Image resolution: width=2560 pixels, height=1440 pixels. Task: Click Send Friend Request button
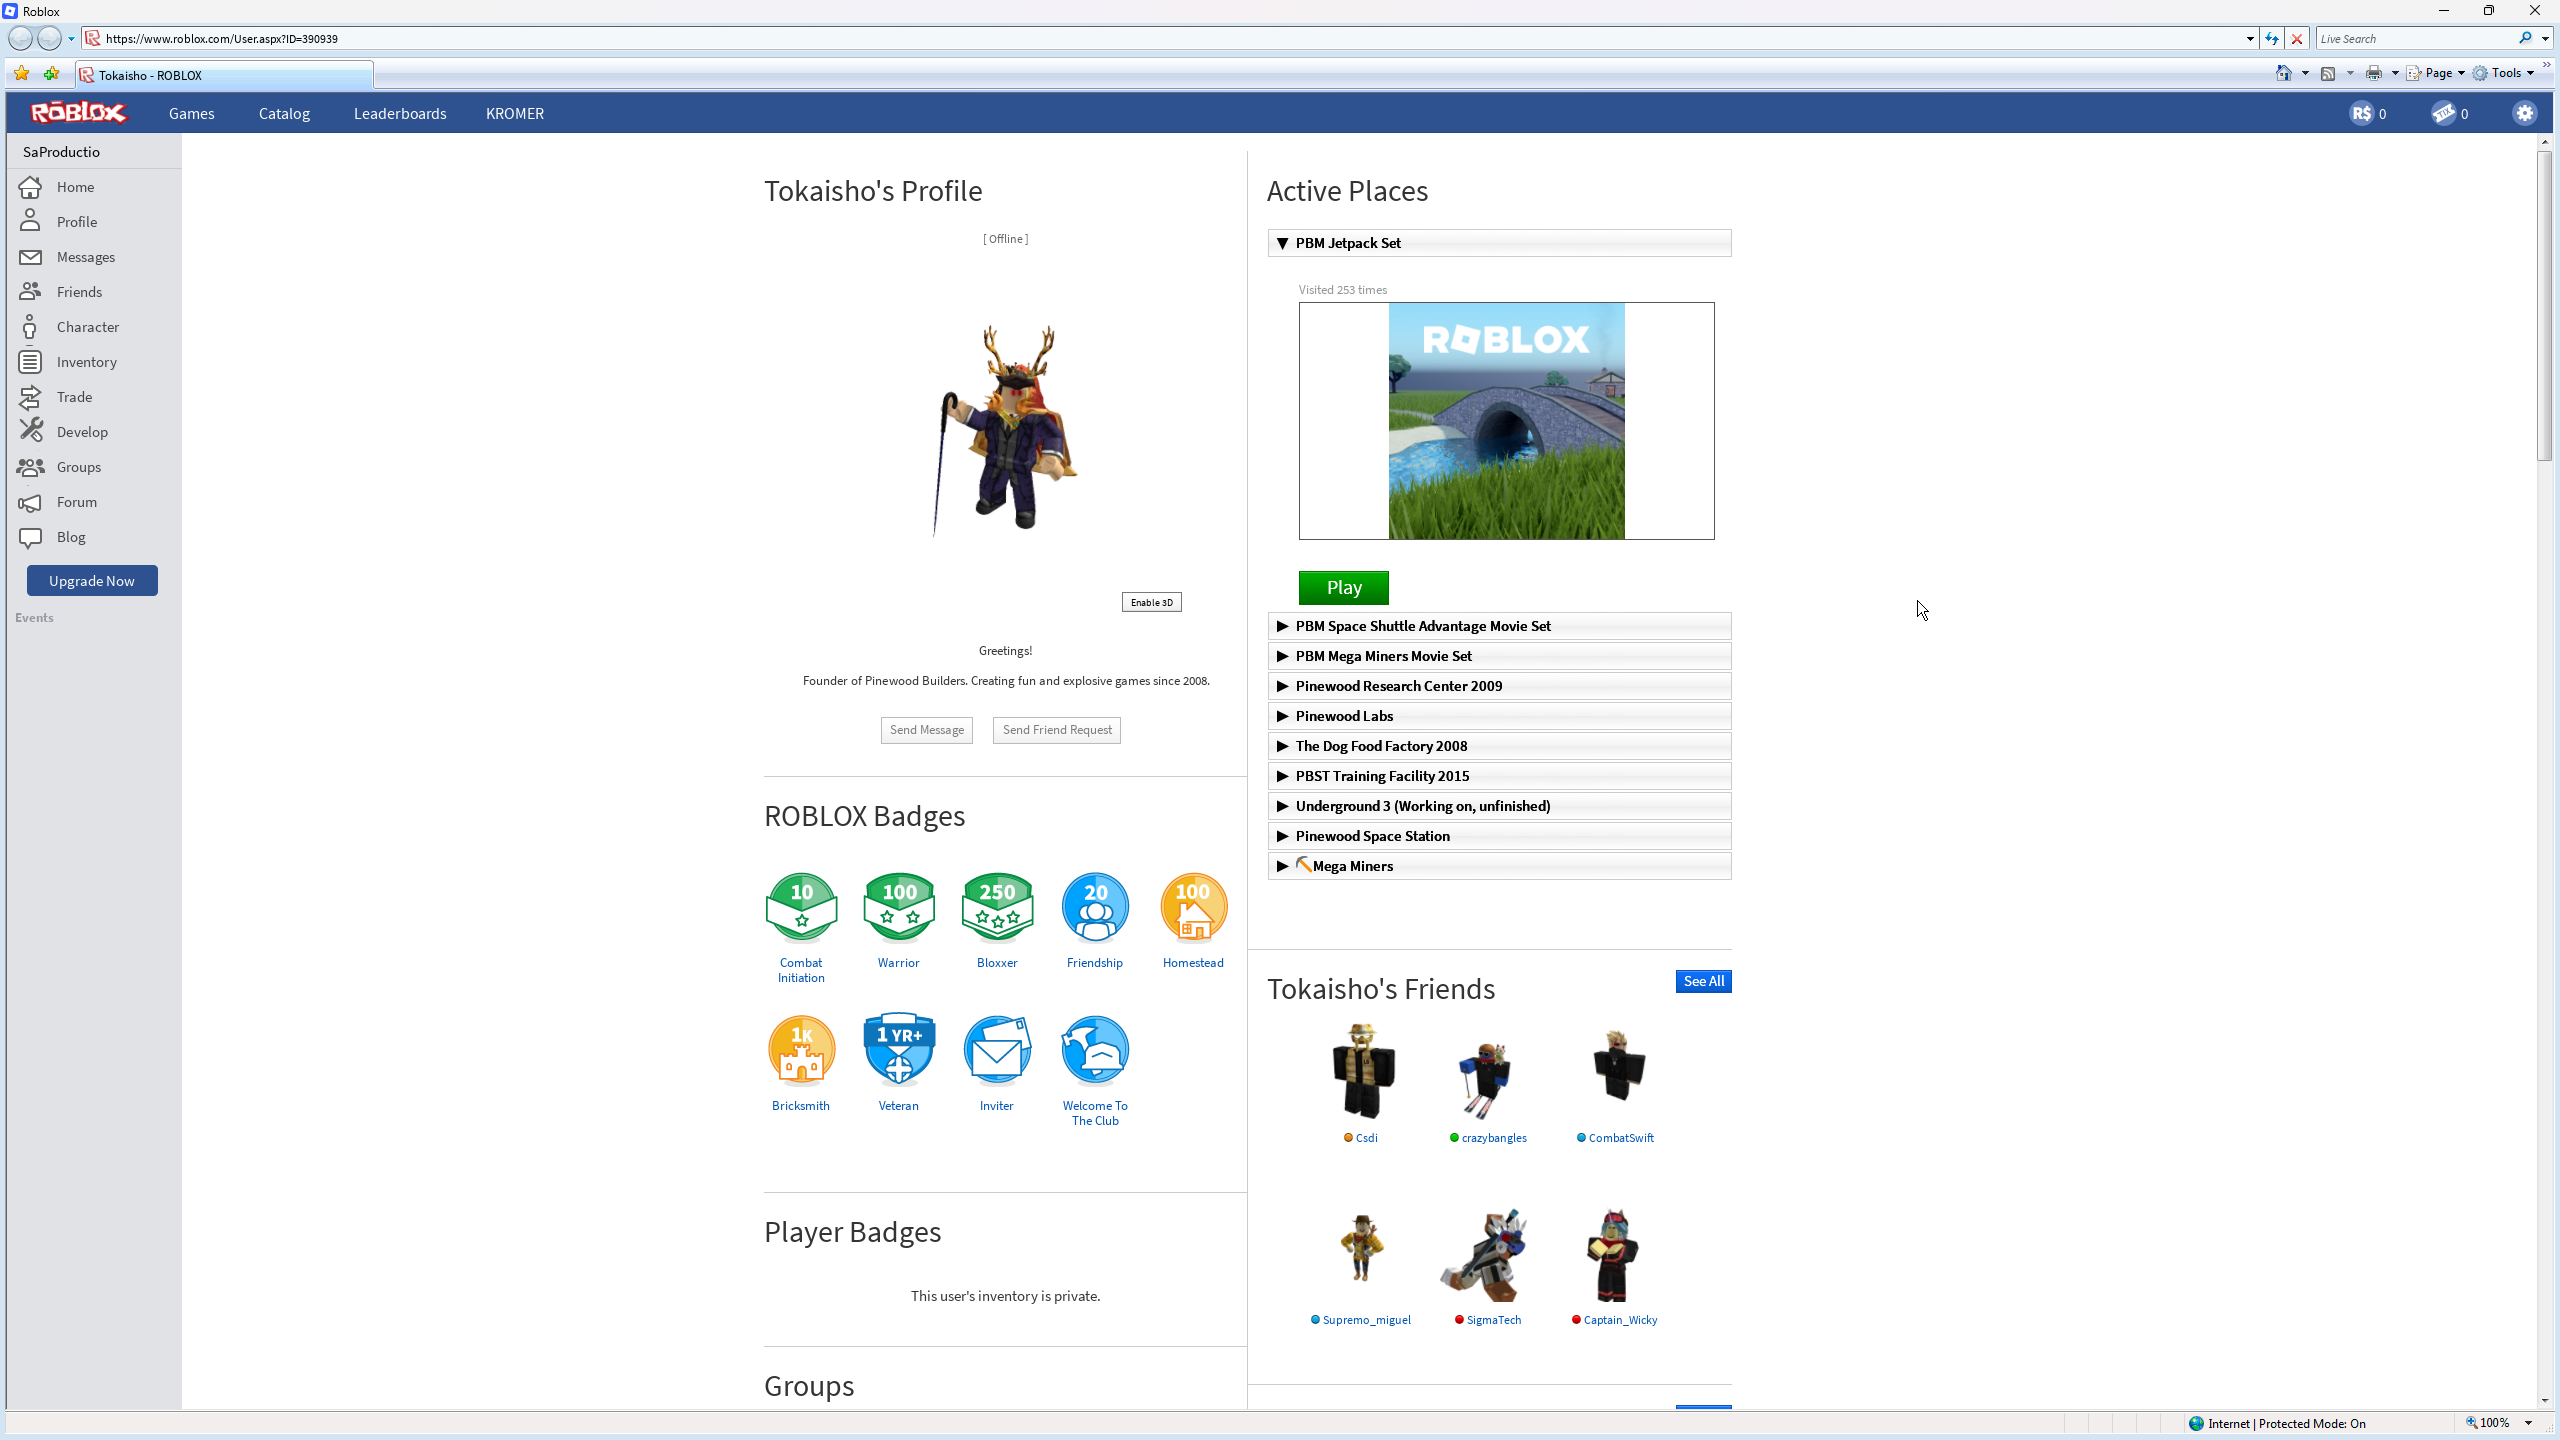pos(1056,730)
